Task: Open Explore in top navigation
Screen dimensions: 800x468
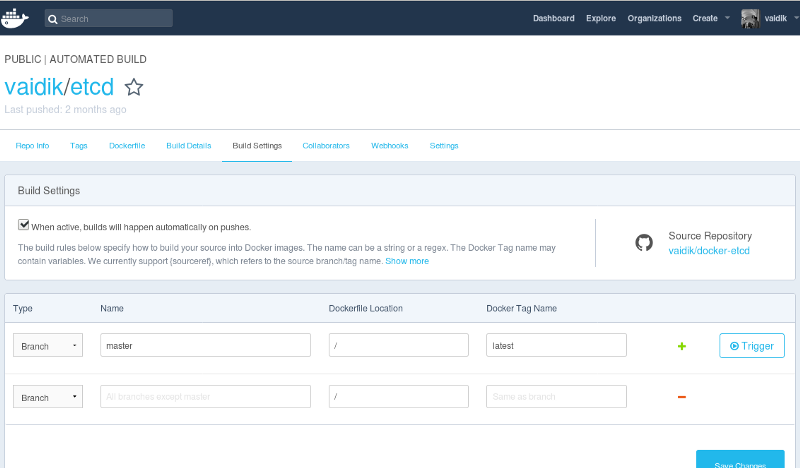Action: coord(601,18)
